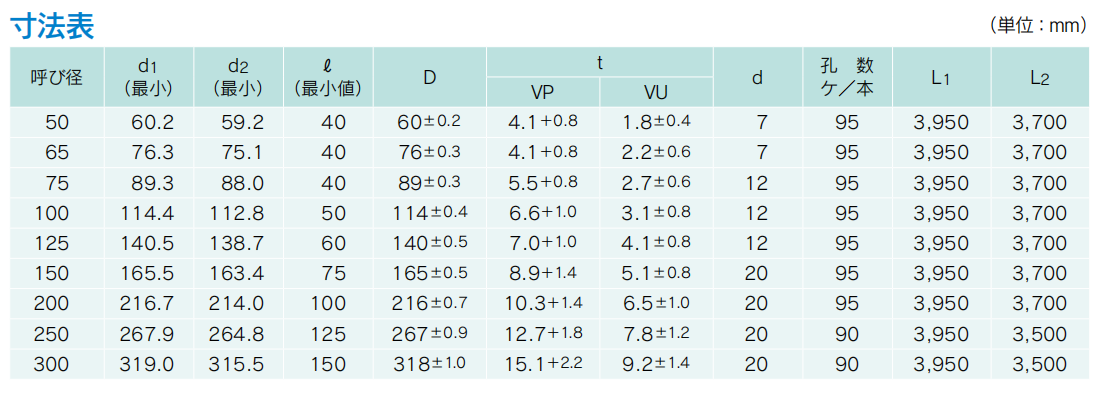This screenshot has width=1109, height=400.
Task: Click the VP thickness value 15.1+2.2
Action: [544, 364]
